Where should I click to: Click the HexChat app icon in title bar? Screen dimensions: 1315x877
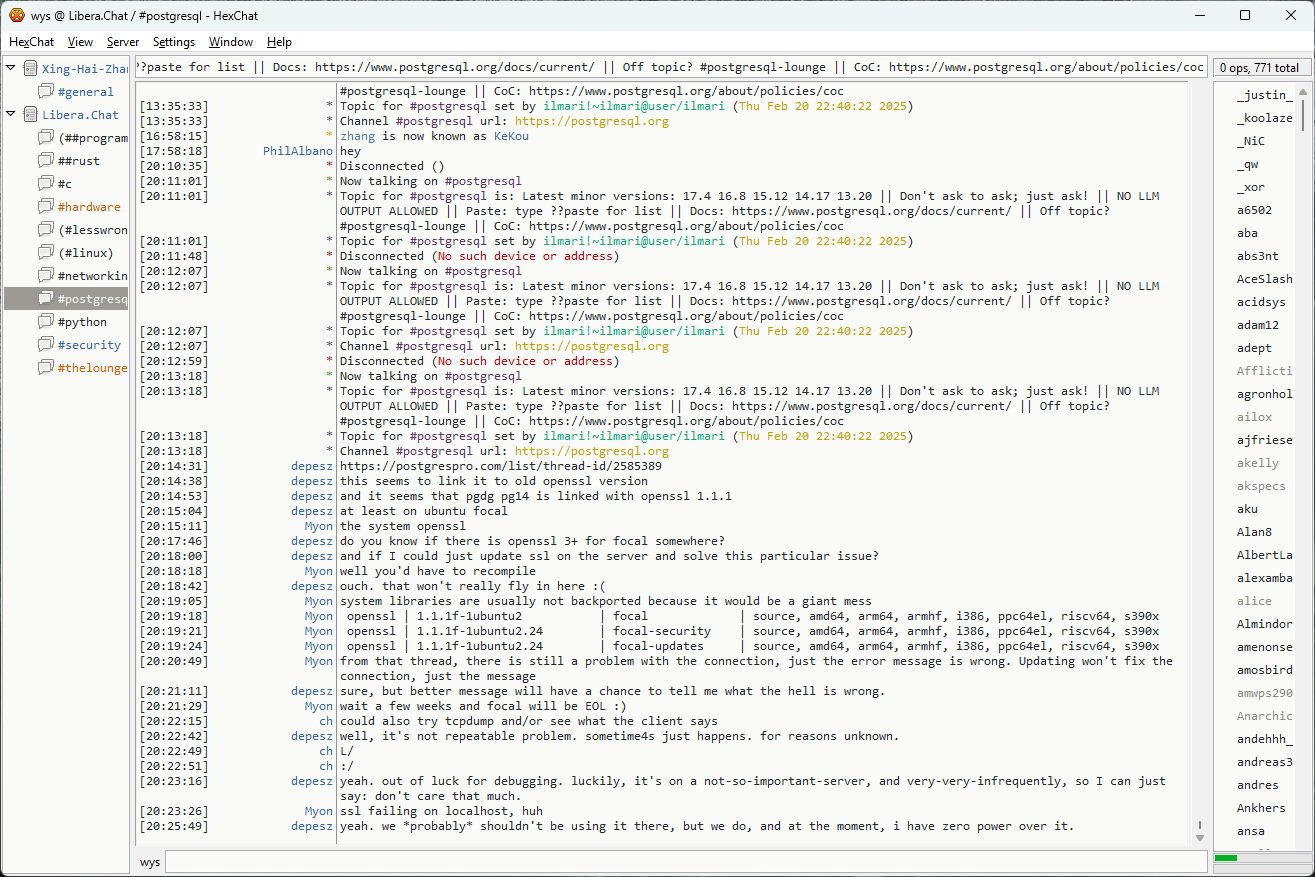pos(17,15)
